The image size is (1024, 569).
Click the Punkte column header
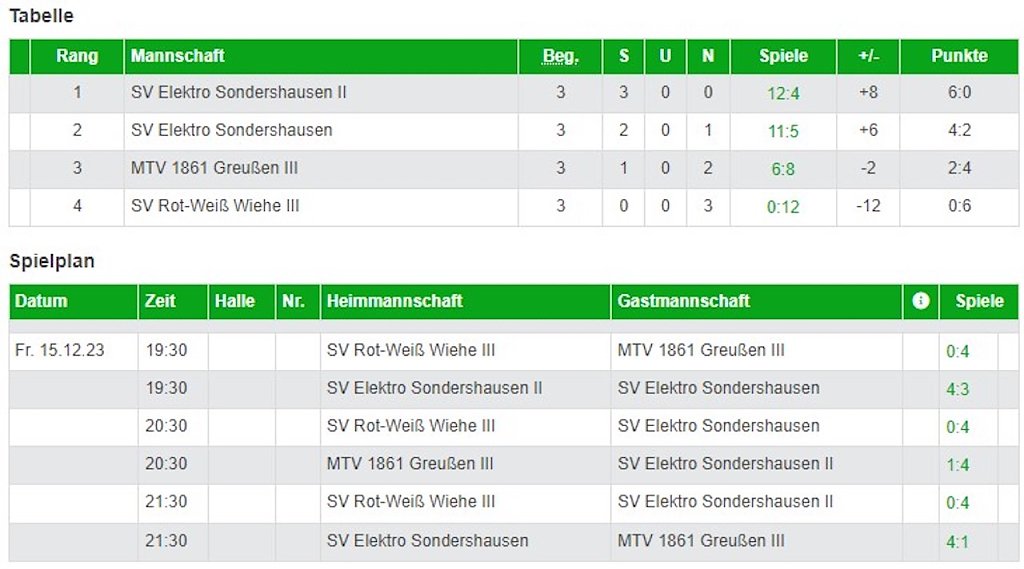(x=959, y=56)
